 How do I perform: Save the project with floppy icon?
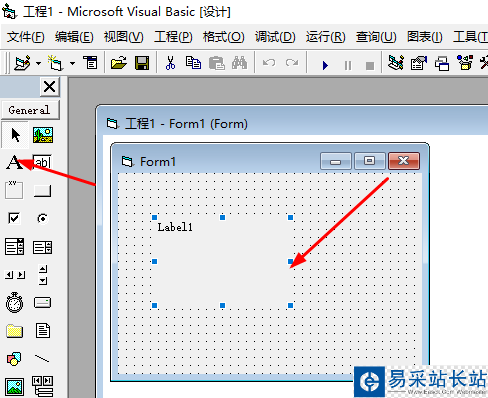click(142, 63)
